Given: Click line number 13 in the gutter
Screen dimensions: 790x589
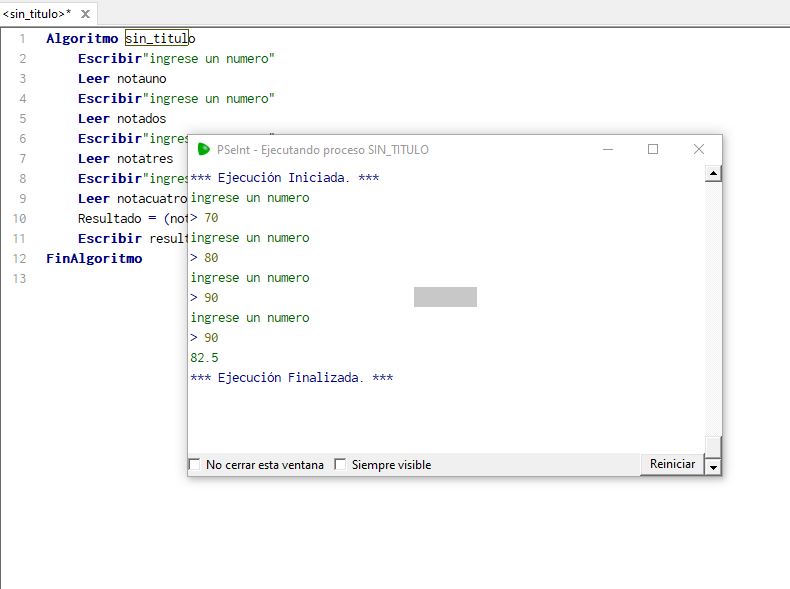Looking at the screenshot, I should 21,279.
